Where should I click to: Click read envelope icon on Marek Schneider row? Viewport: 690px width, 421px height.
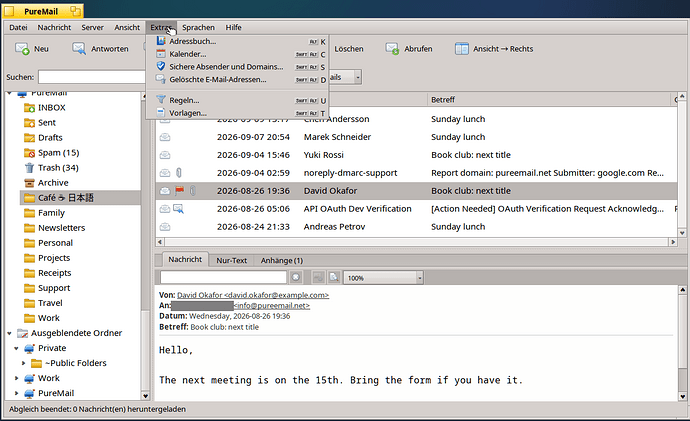click(165, 137)
